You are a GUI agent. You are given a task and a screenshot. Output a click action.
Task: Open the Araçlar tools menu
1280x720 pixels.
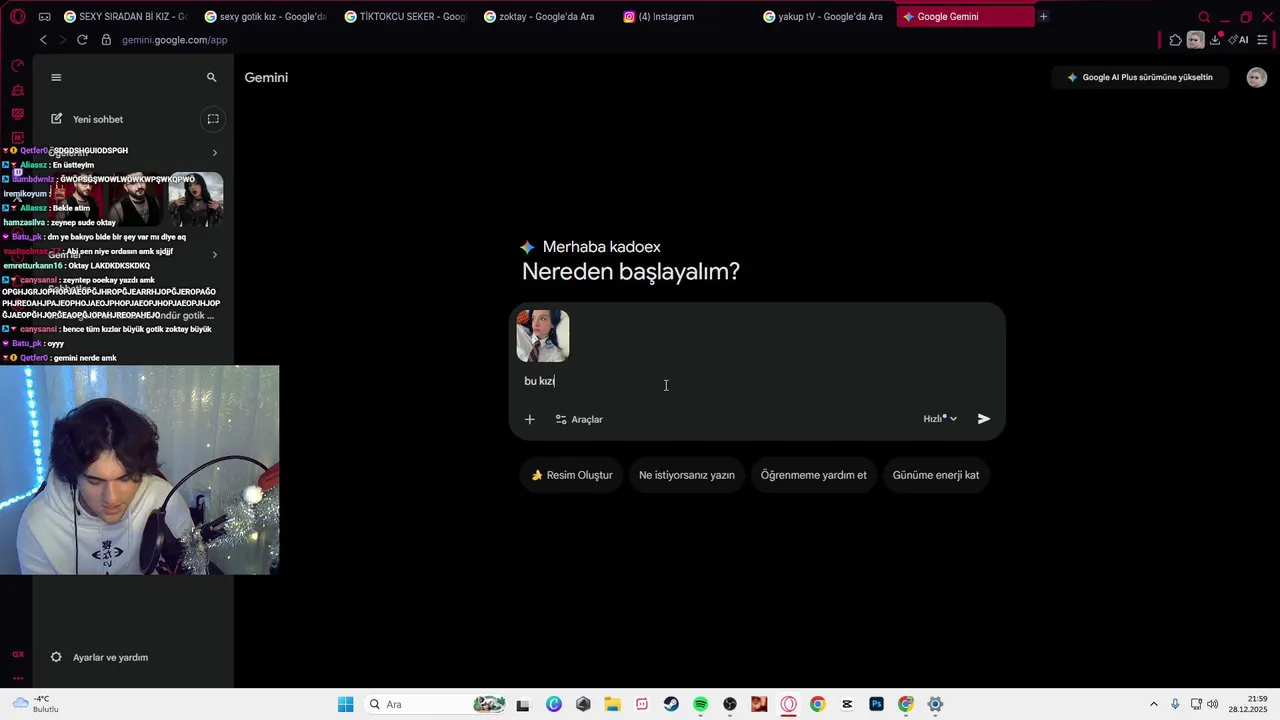coord(579,419)
